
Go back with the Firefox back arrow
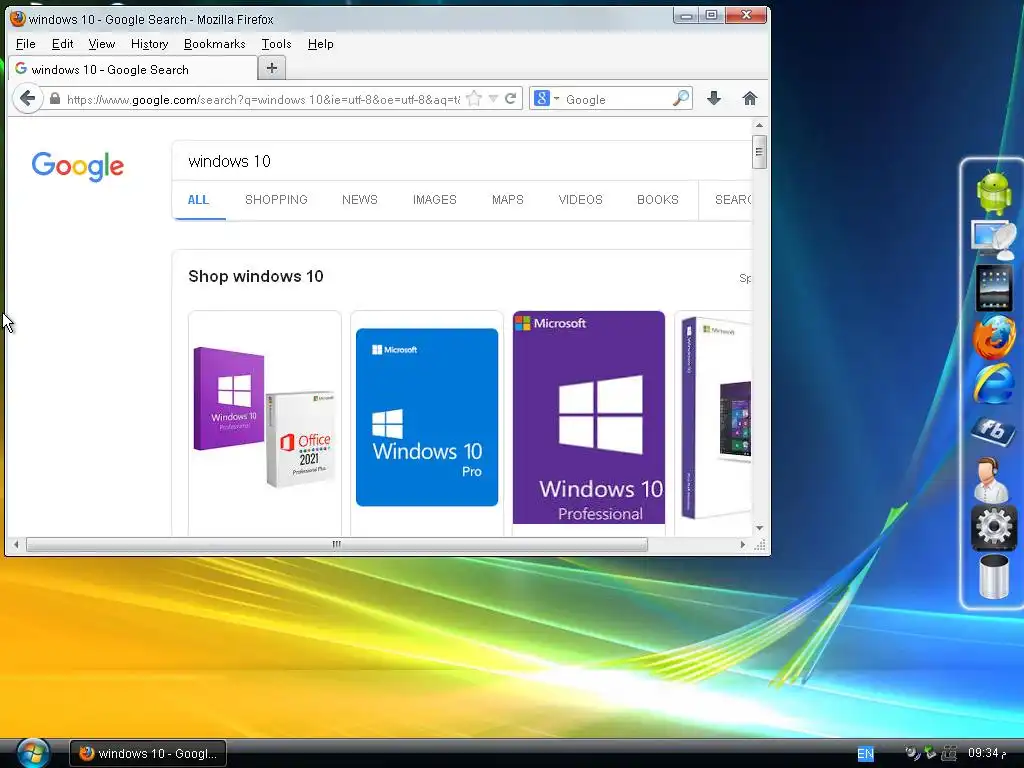tap(27, 99)
